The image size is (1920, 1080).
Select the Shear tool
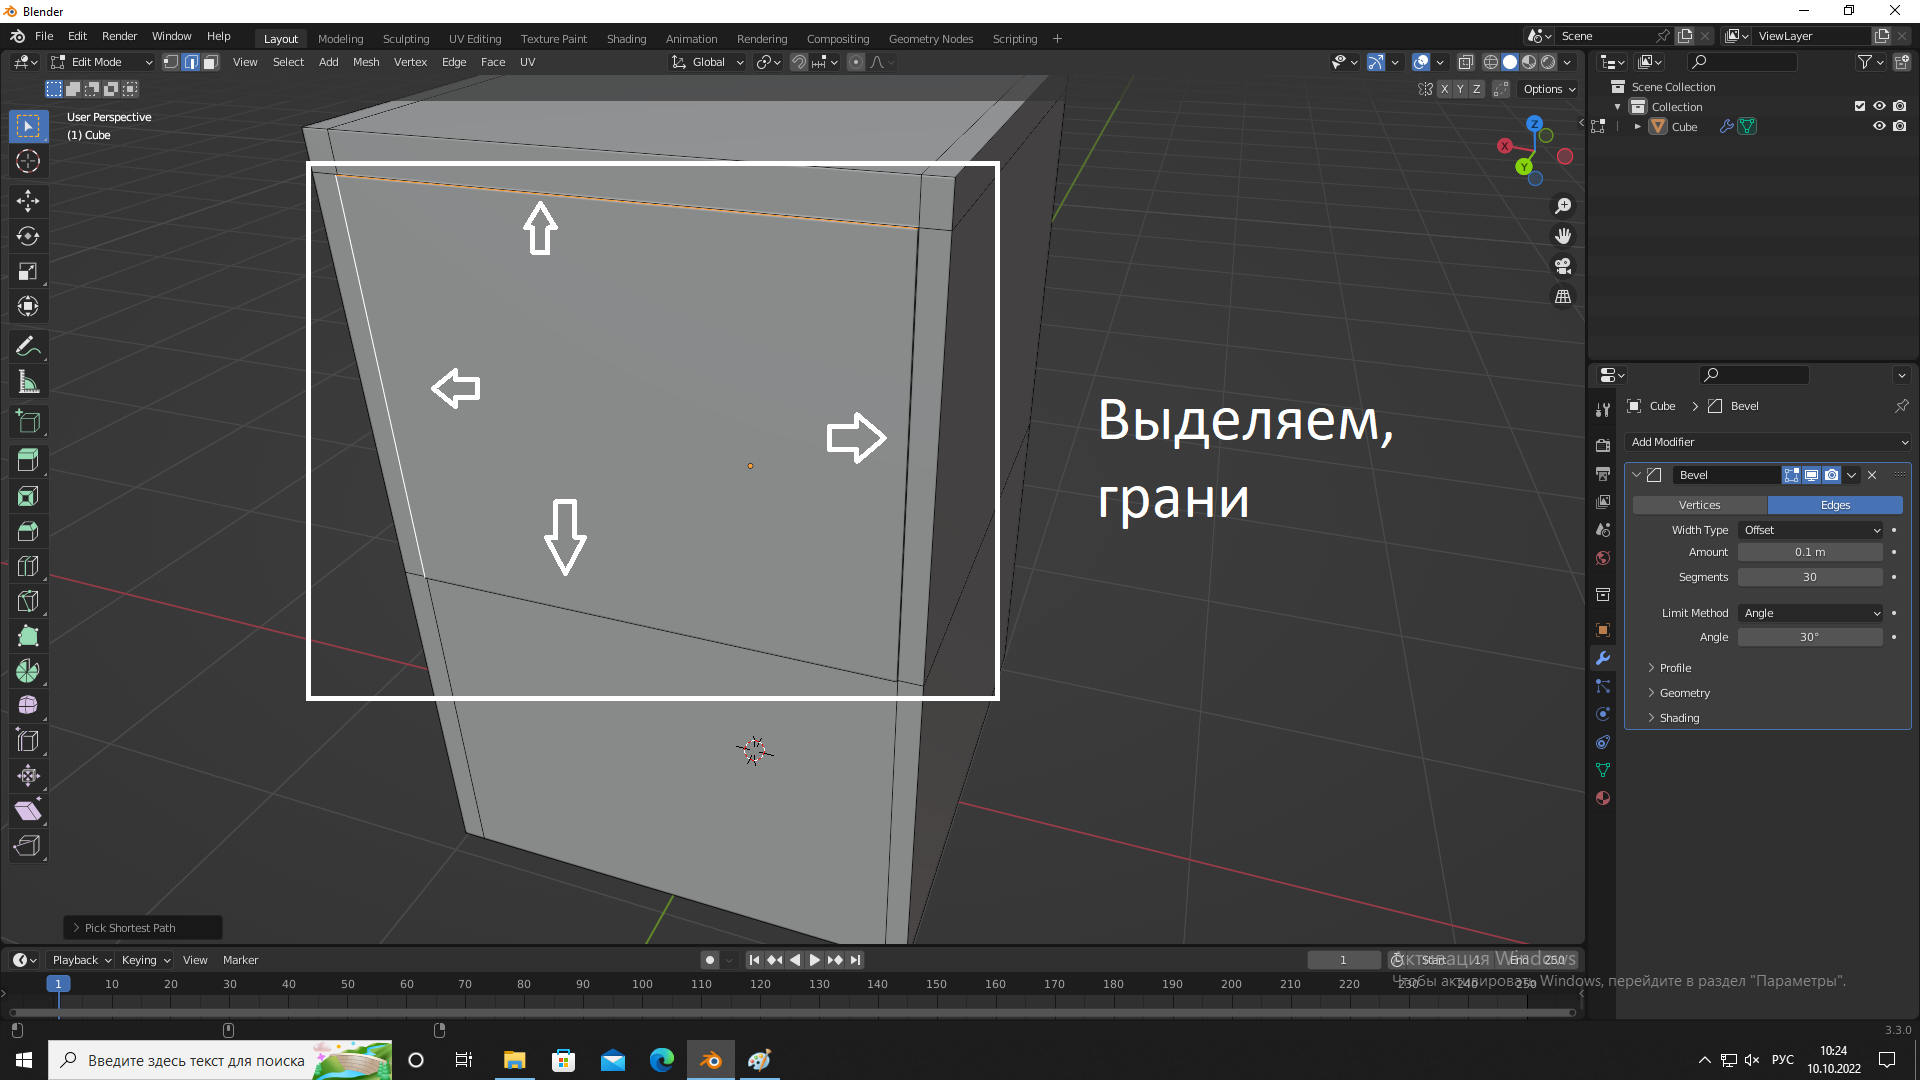pos(28,811)
